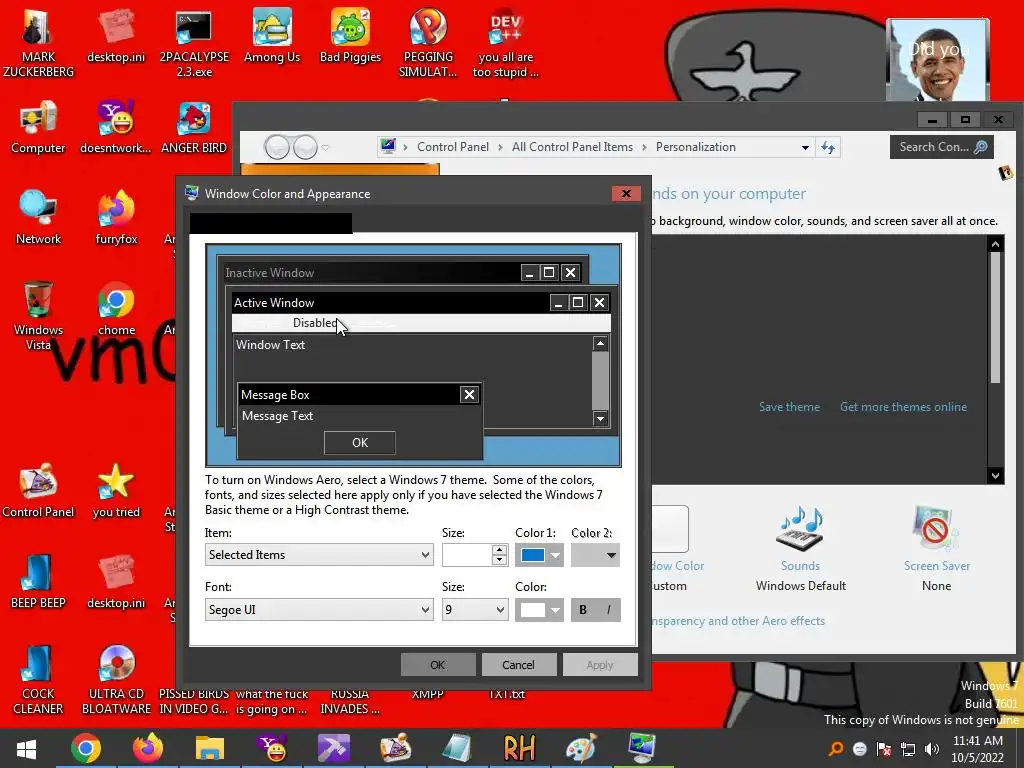Click the Sounds icon in Personalization
The height and width of the screenshot is (768, 1024).
[x=800, y=528]
